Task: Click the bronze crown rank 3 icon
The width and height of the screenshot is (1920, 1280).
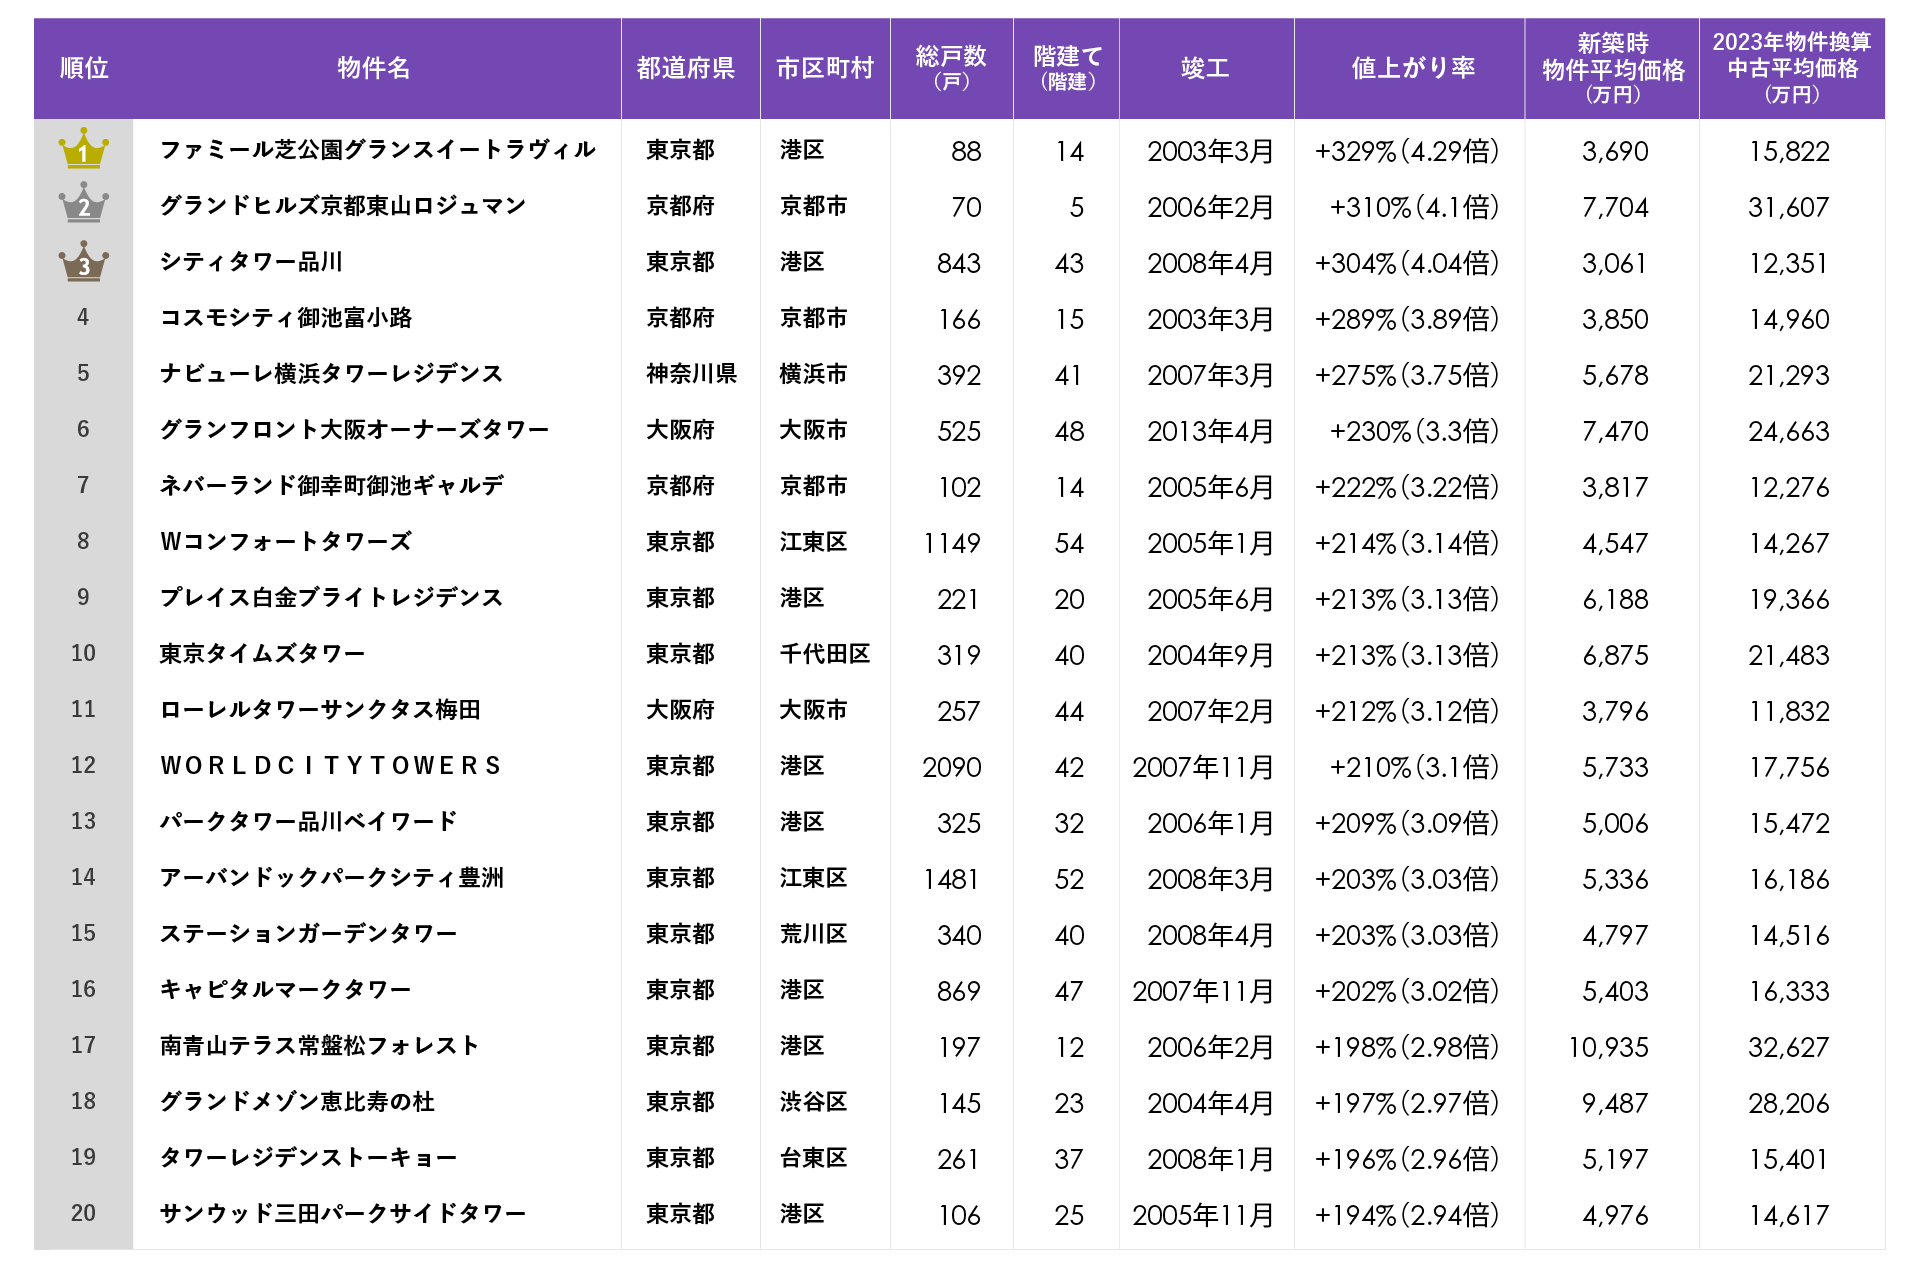Action: tap(84, 261)
